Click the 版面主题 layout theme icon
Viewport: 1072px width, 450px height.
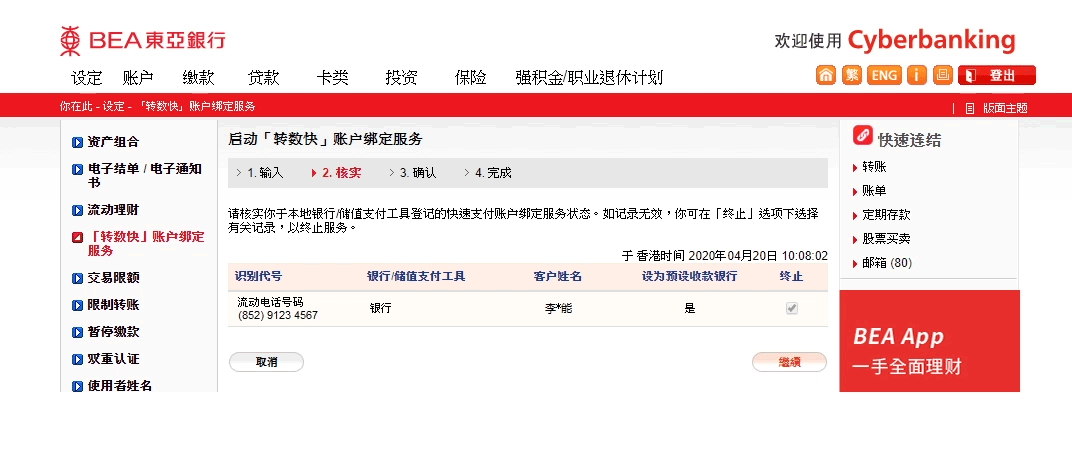pos(969,108)
